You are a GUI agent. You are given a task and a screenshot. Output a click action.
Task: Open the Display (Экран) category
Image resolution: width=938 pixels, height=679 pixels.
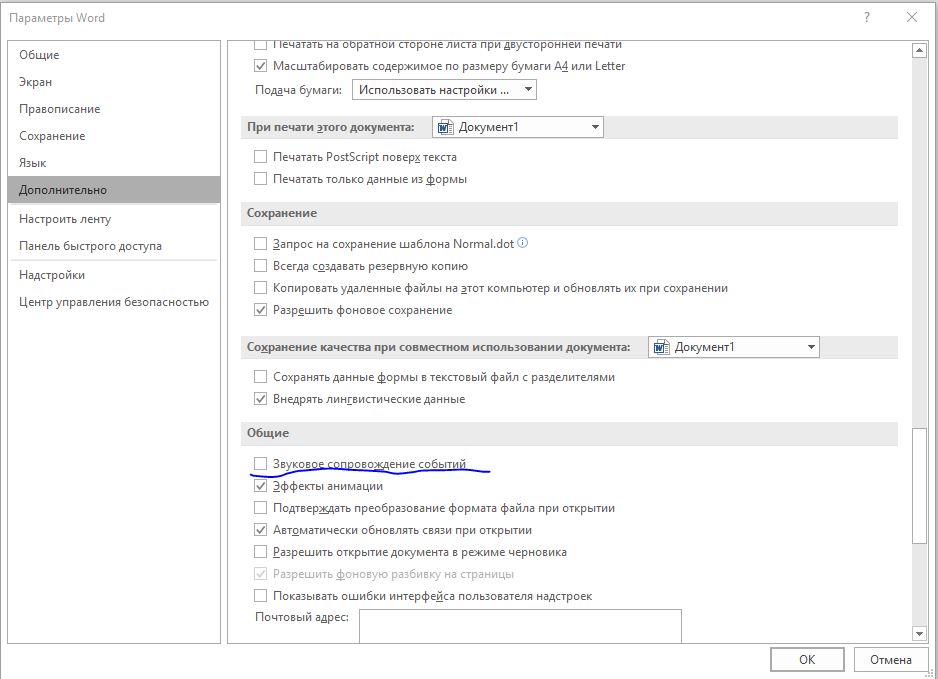[114, 81]
